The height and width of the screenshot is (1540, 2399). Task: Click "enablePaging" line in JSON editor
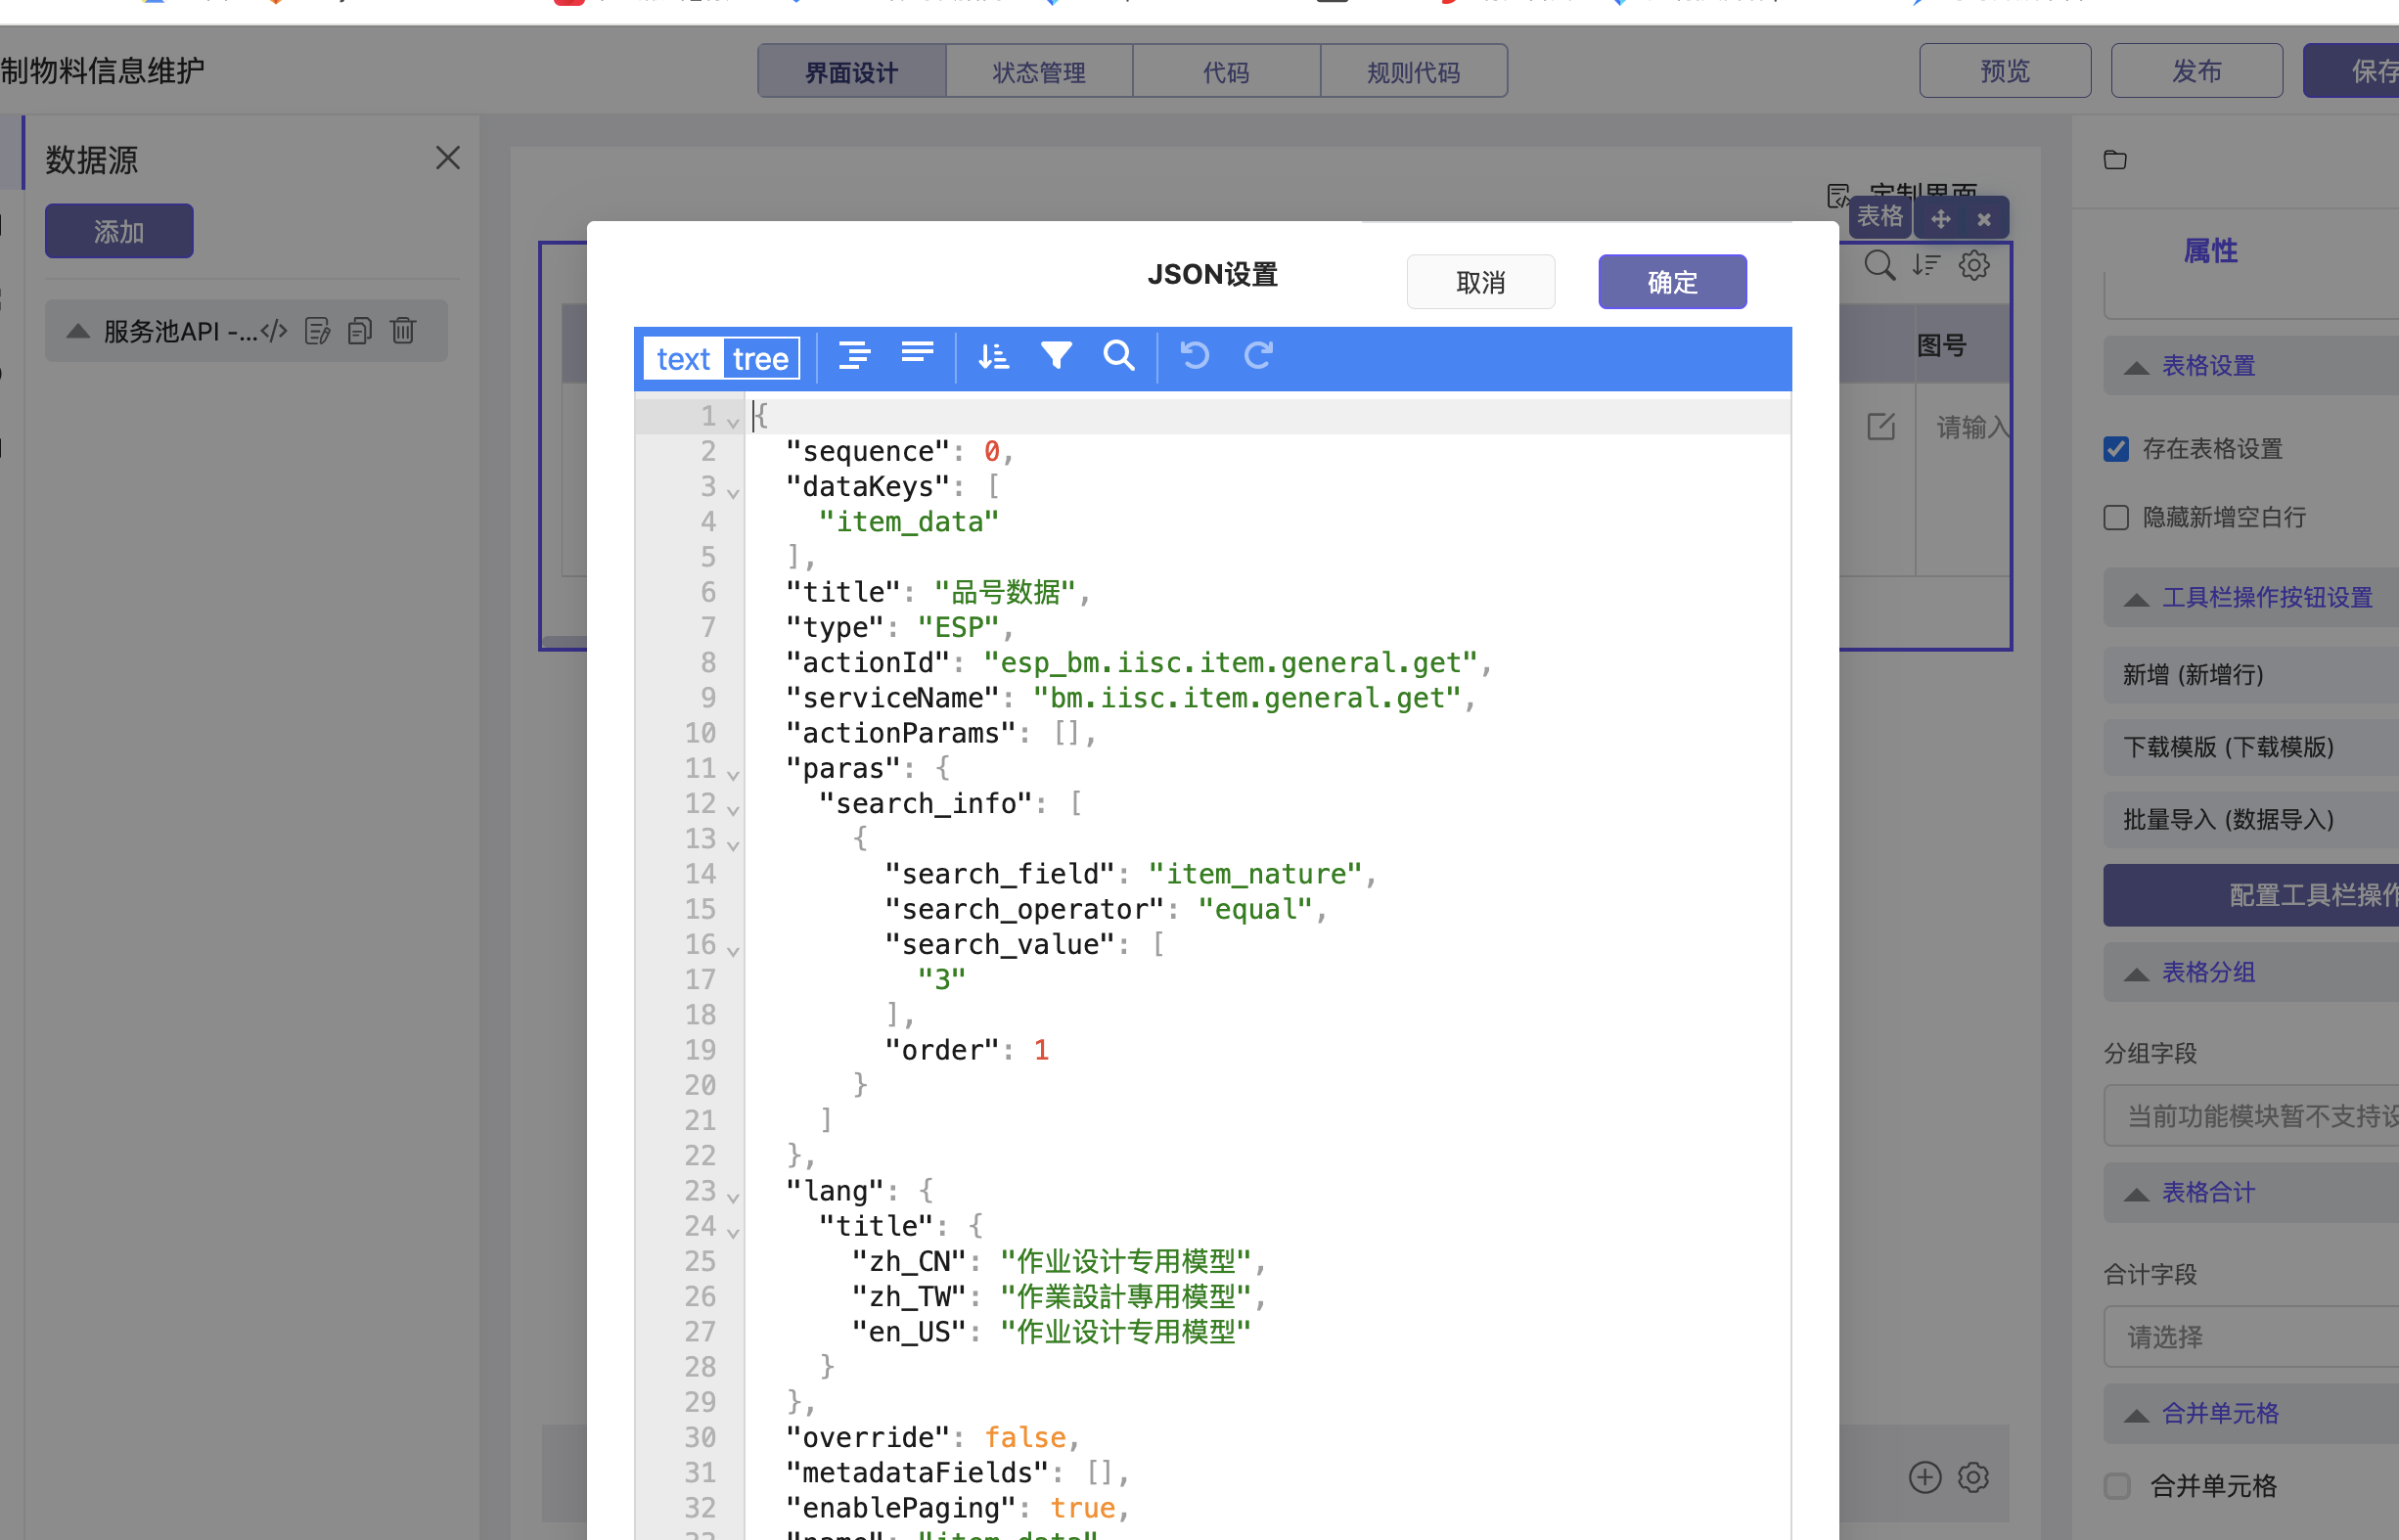tap(957, 1508)
